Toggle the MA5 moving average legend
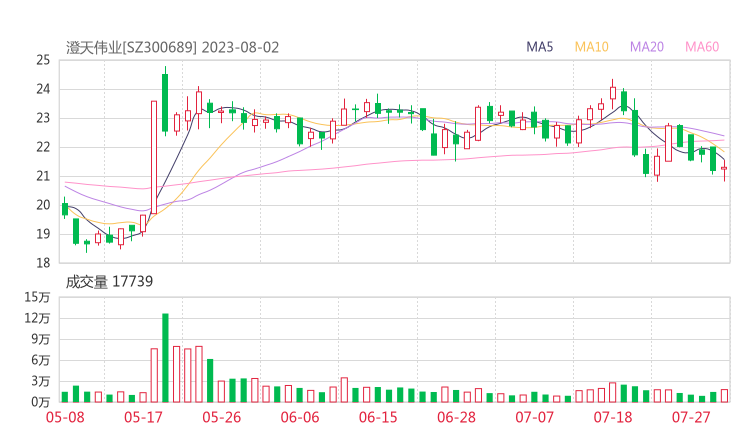Viewport: 740px width, 440px height. click(x=542, y=46)
